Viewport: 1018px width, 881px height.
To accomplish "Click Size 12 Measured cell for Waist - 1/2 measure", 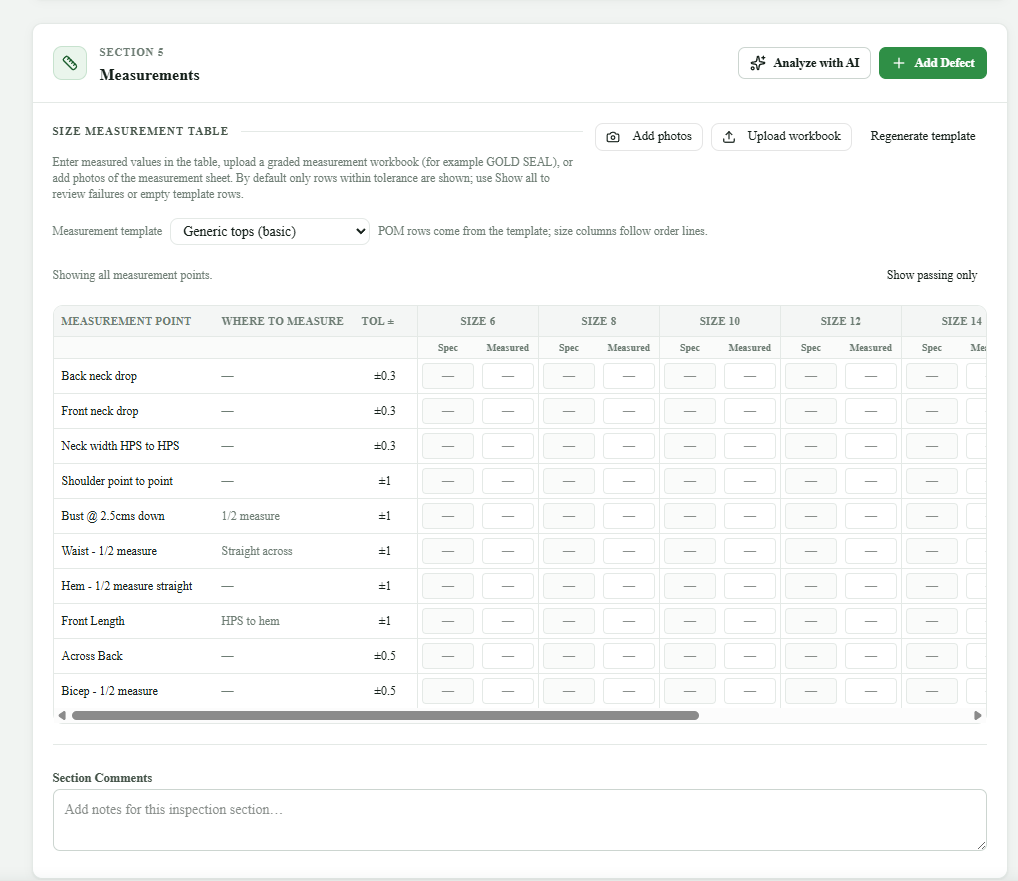I will (x=871, y=551).
